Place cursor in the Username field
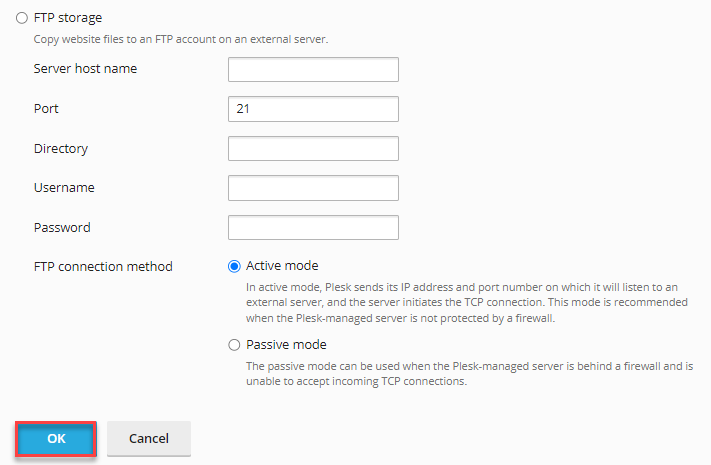The image size is (711, 465). click(313, 188)
